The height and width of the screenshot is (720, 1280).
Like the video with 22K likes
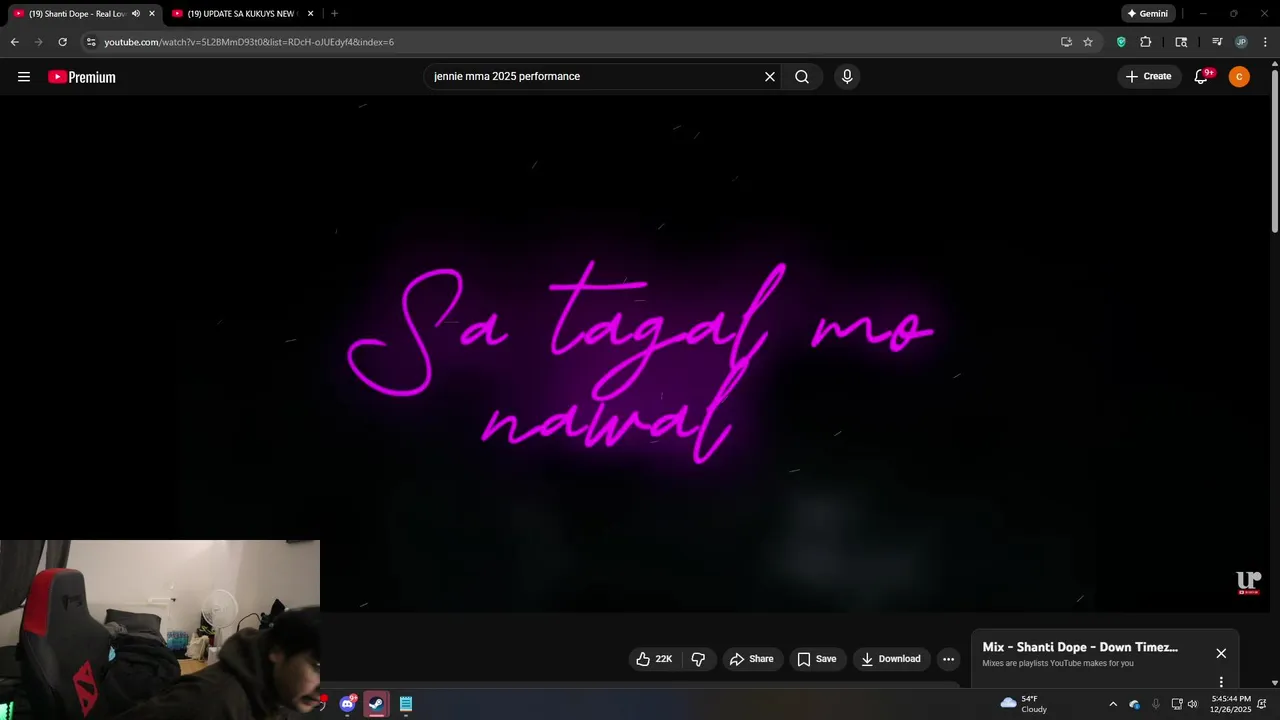(x=654, y=659)
